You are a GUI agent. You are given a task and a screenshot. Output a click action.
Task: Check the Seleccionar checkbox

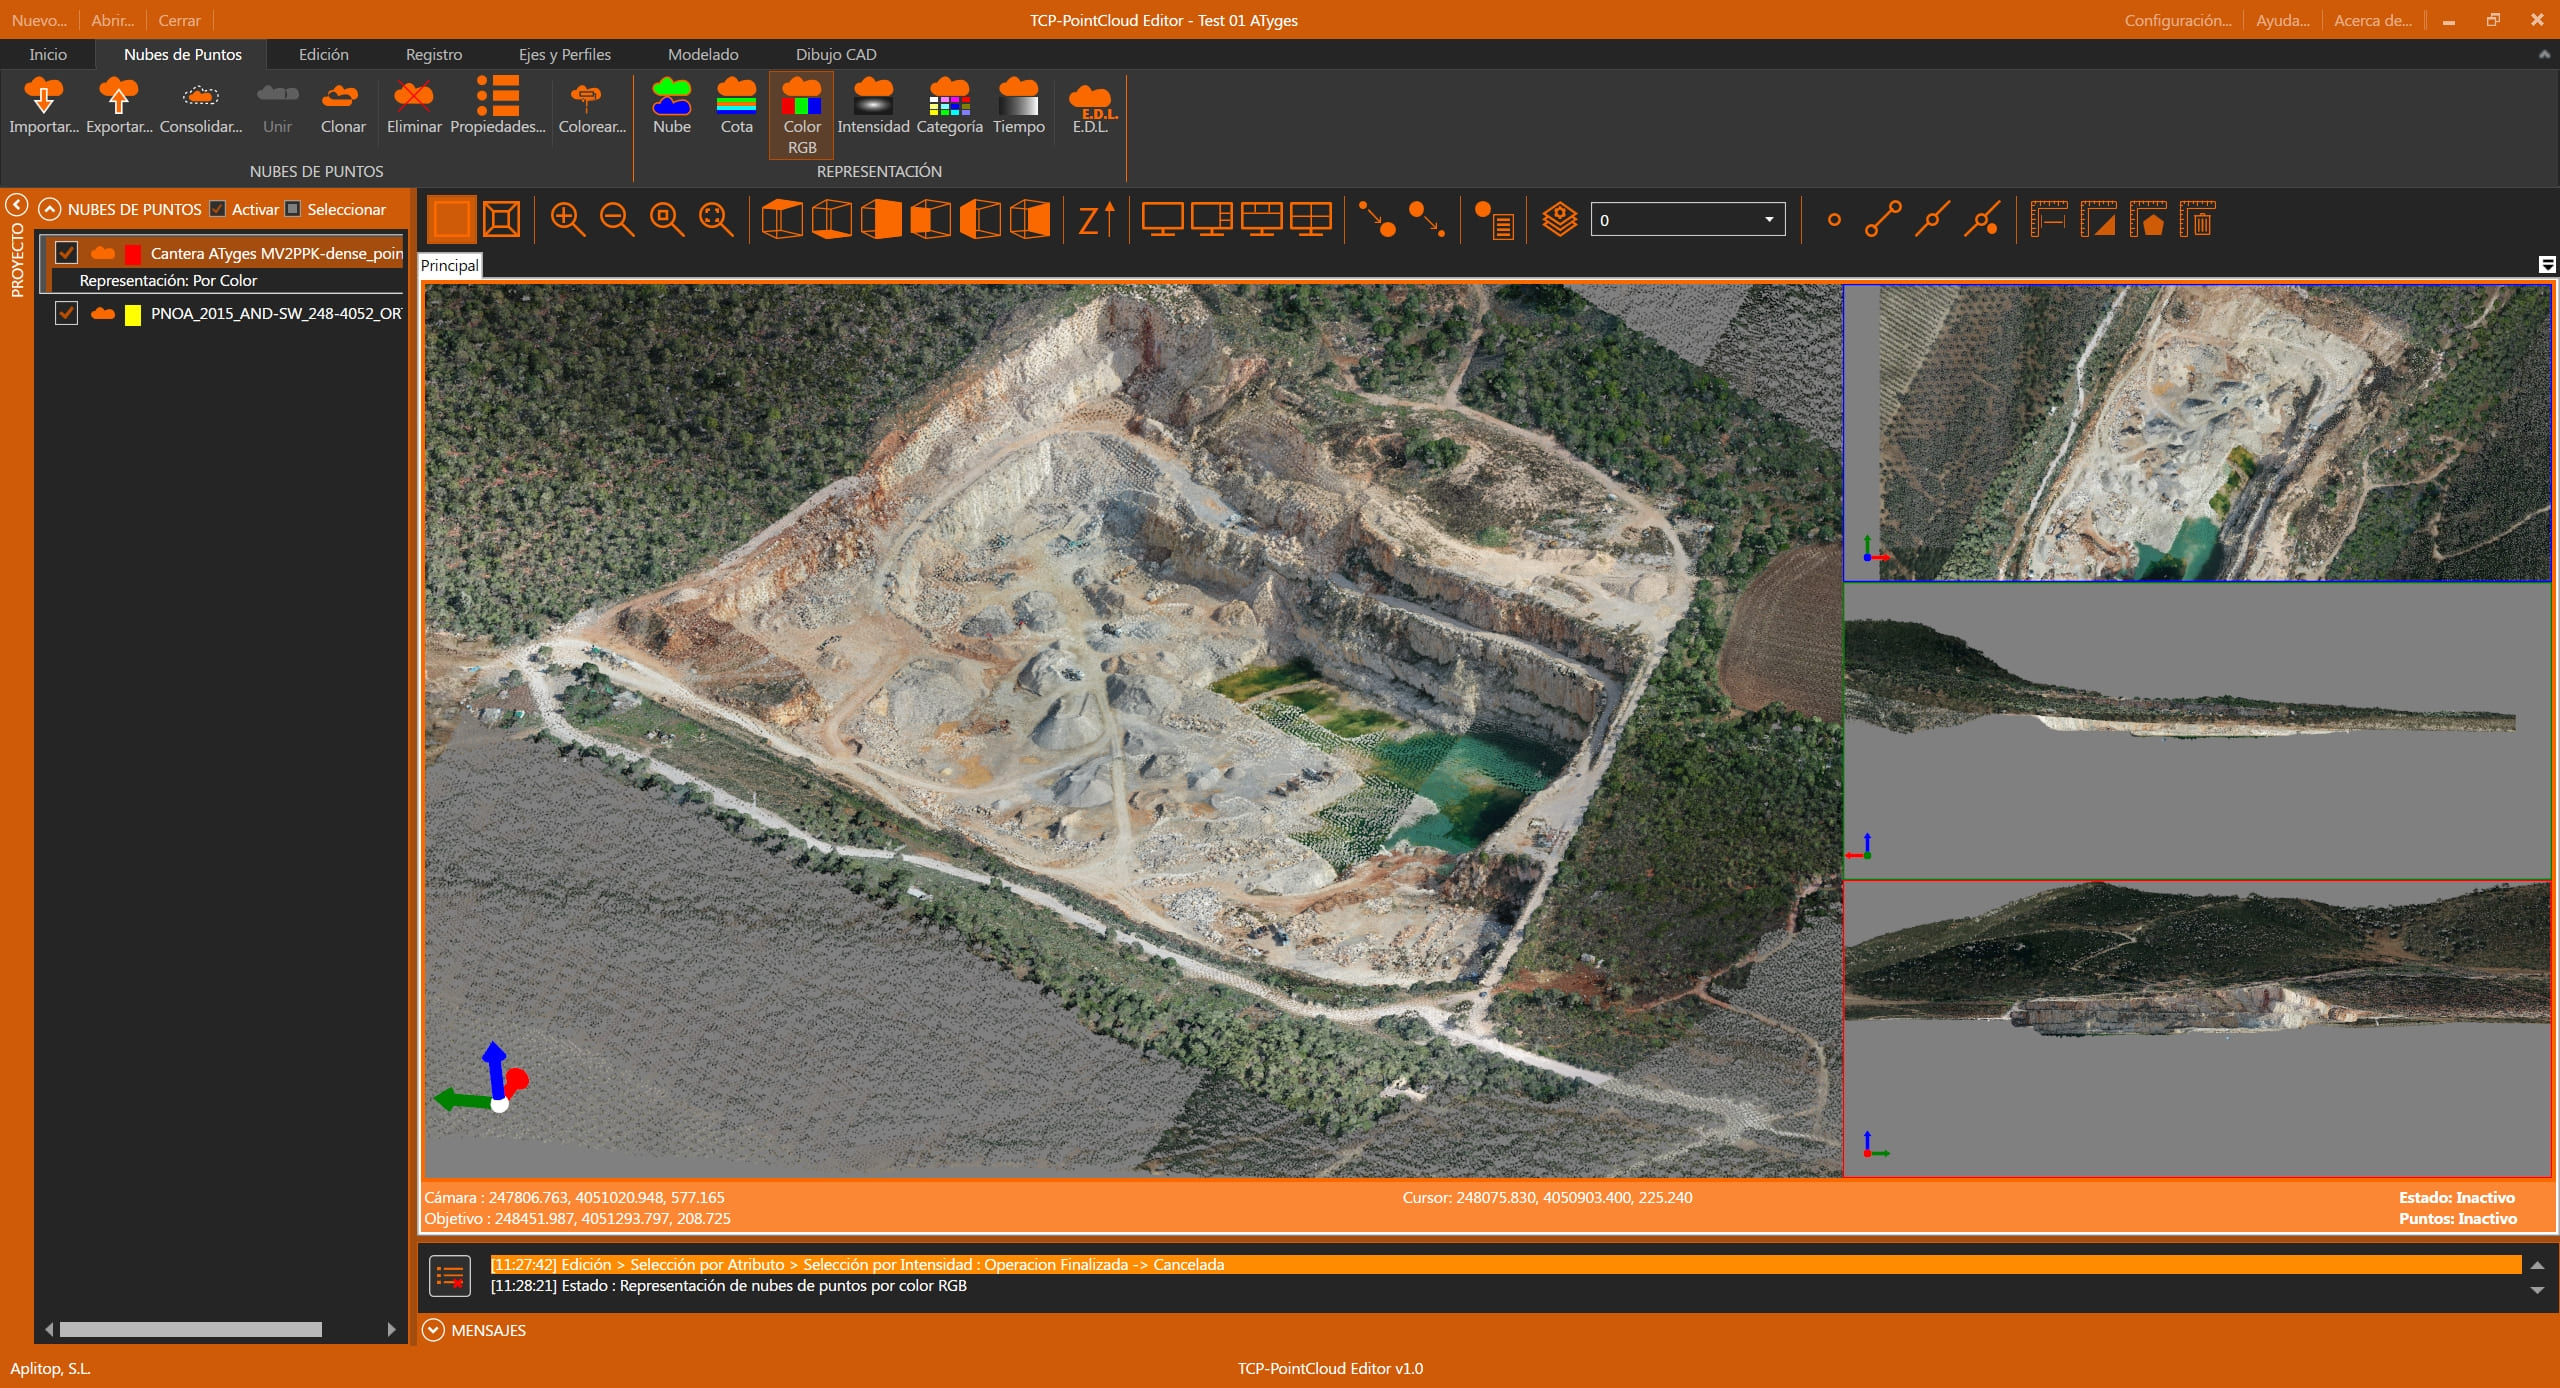point(292,209)
